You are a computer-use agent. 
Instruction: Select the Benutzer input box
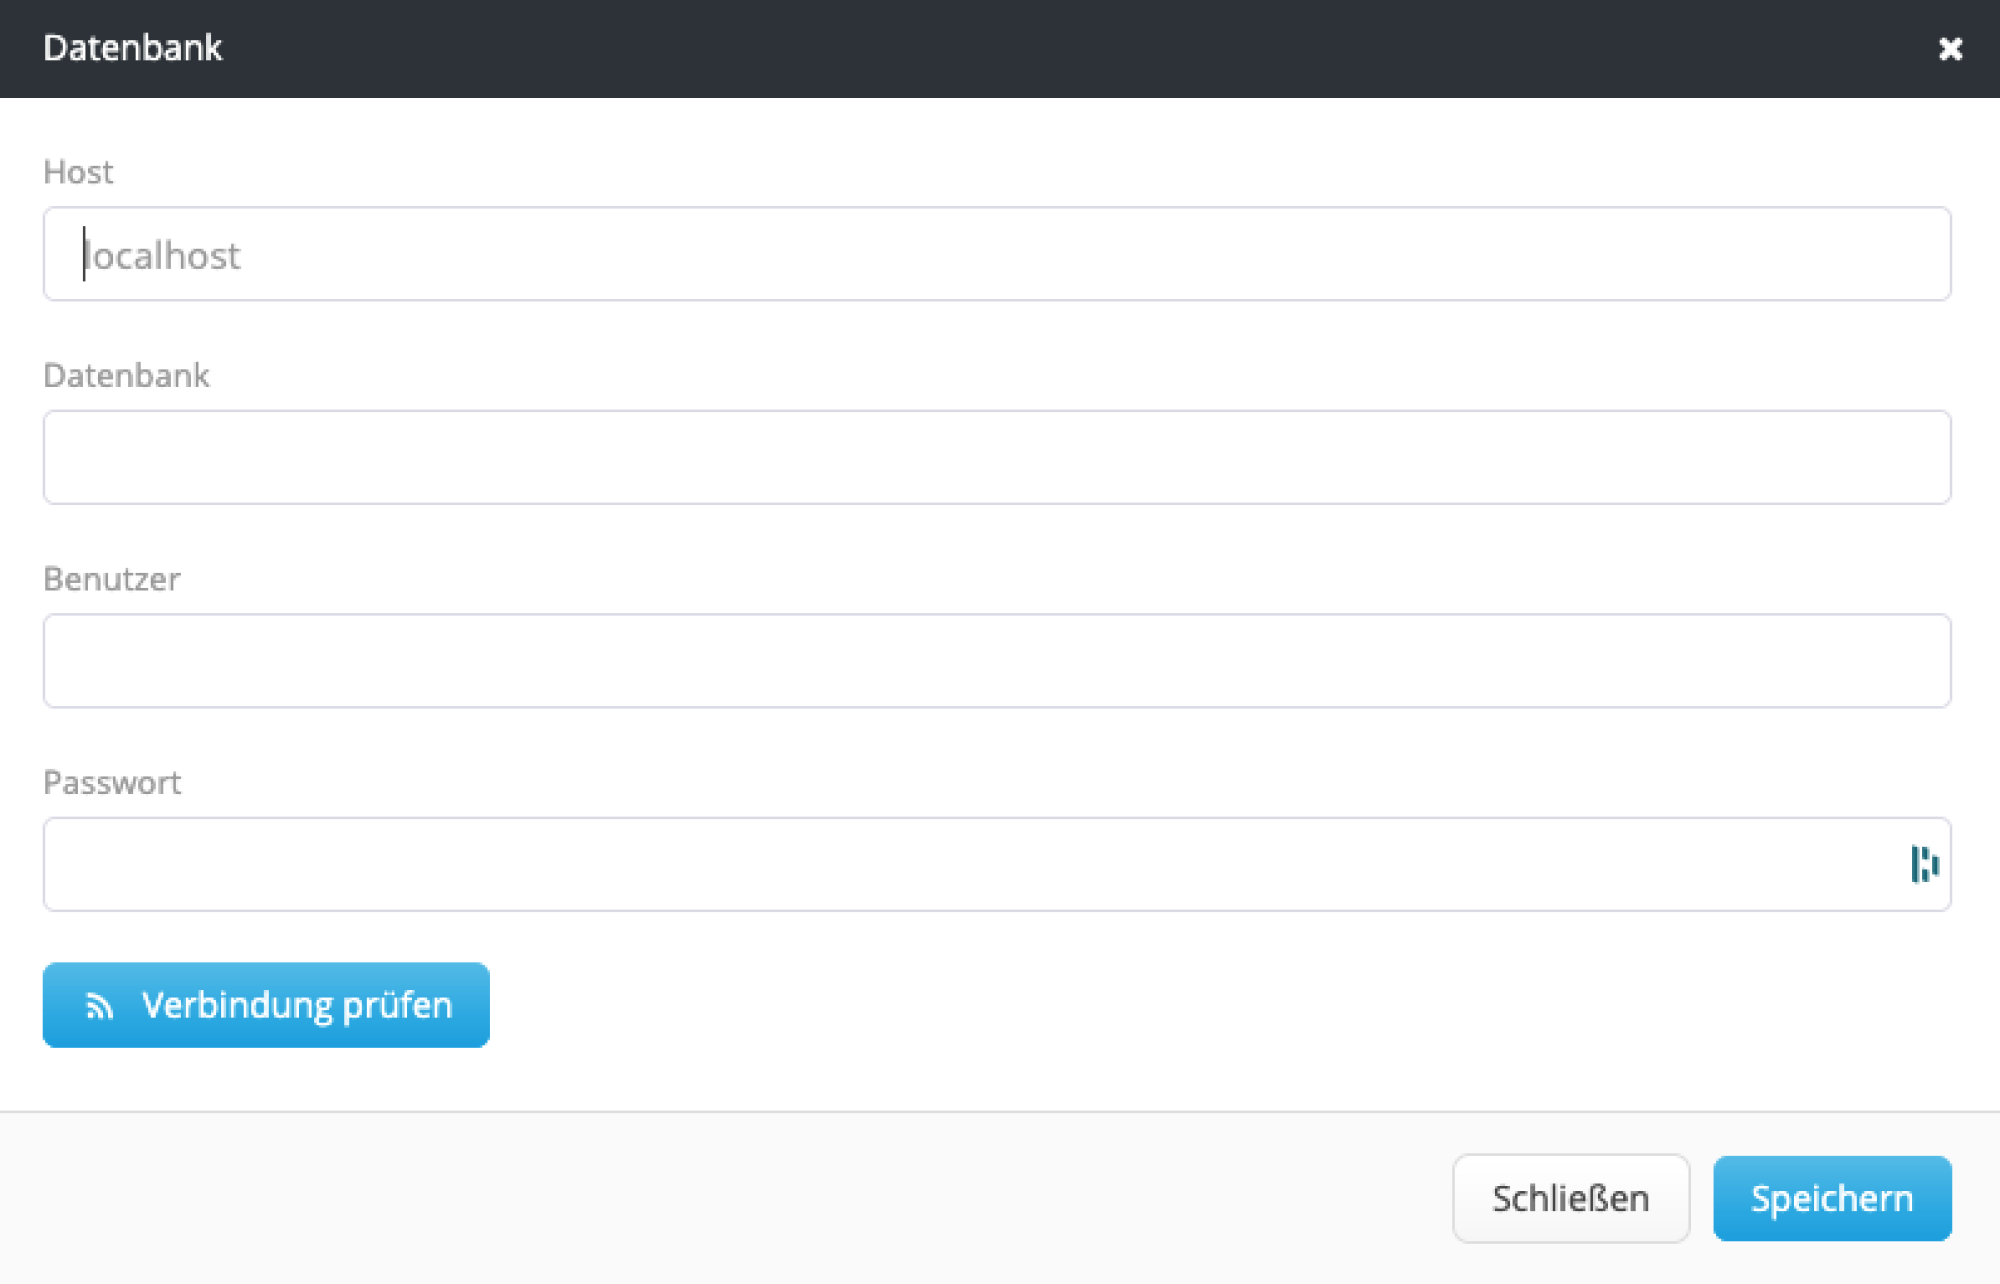point(996,661)
